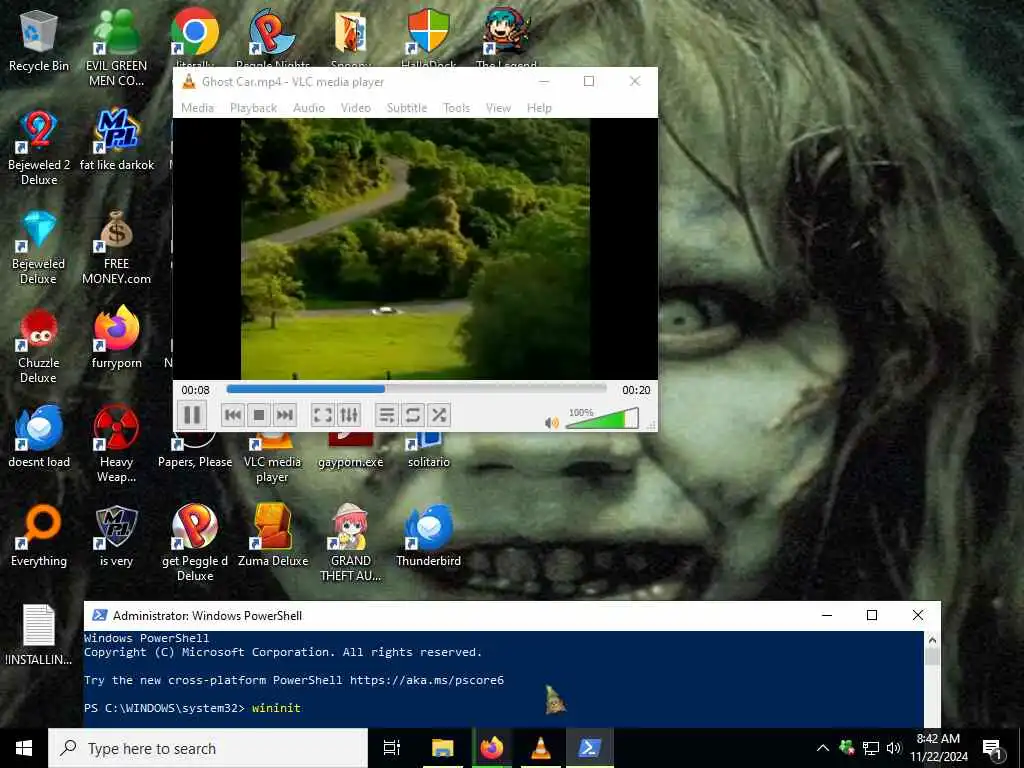Viewport: 1024px width, 768px height.
Task: Stop playback in VLC
Action: pos(259,415)
